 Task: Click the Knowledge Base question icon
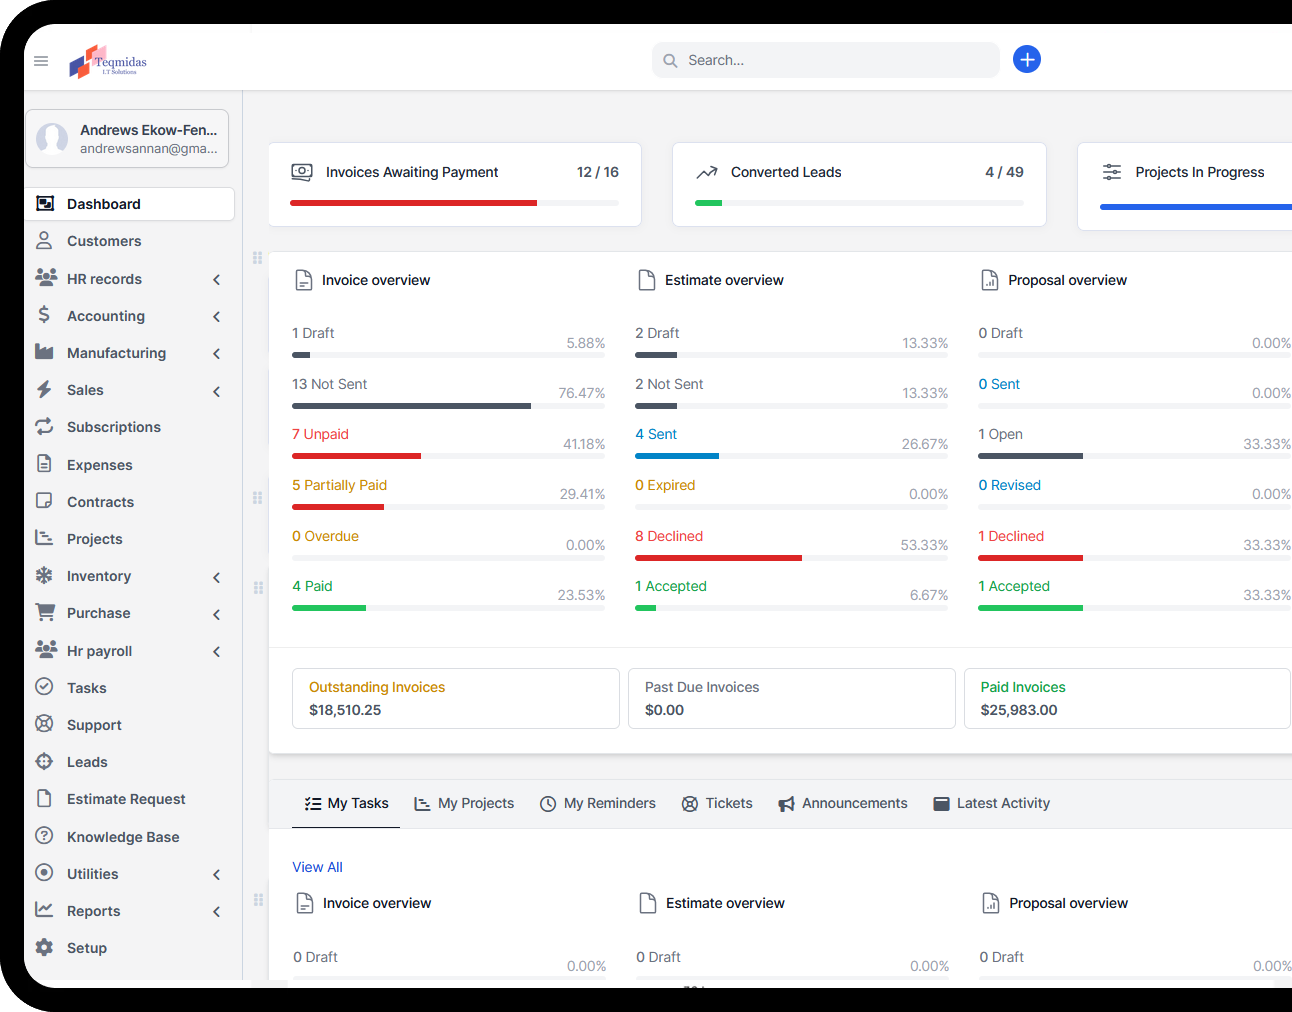44,836
